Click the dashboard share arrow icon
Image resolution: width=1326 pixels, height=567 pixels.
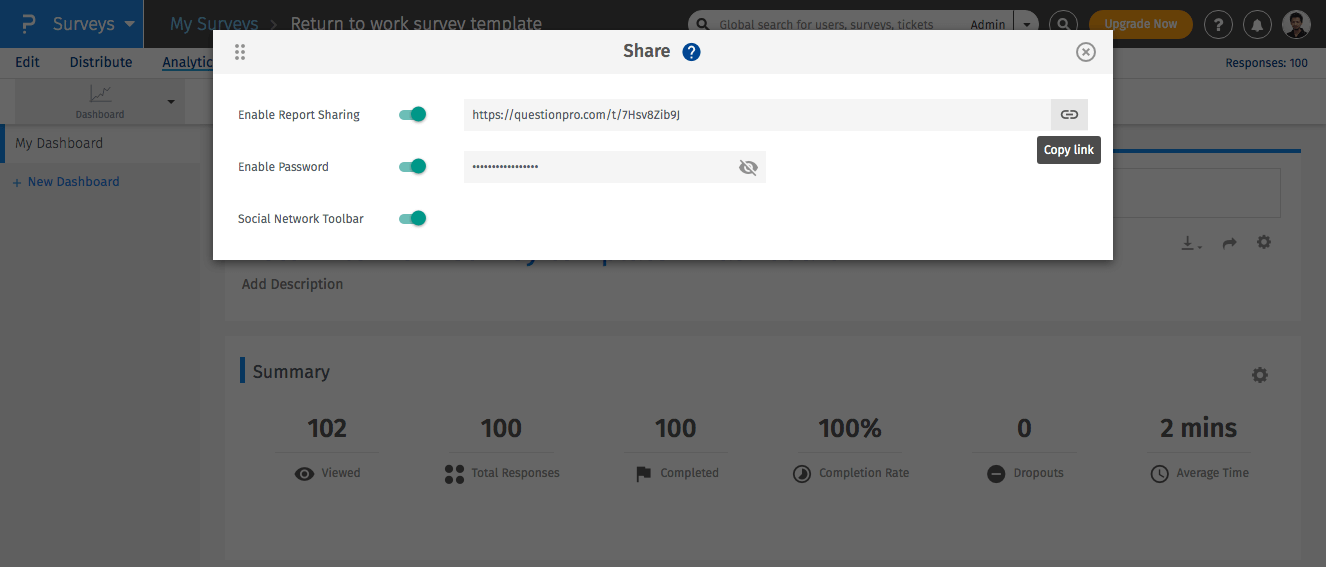click(x=1229, y=243)
